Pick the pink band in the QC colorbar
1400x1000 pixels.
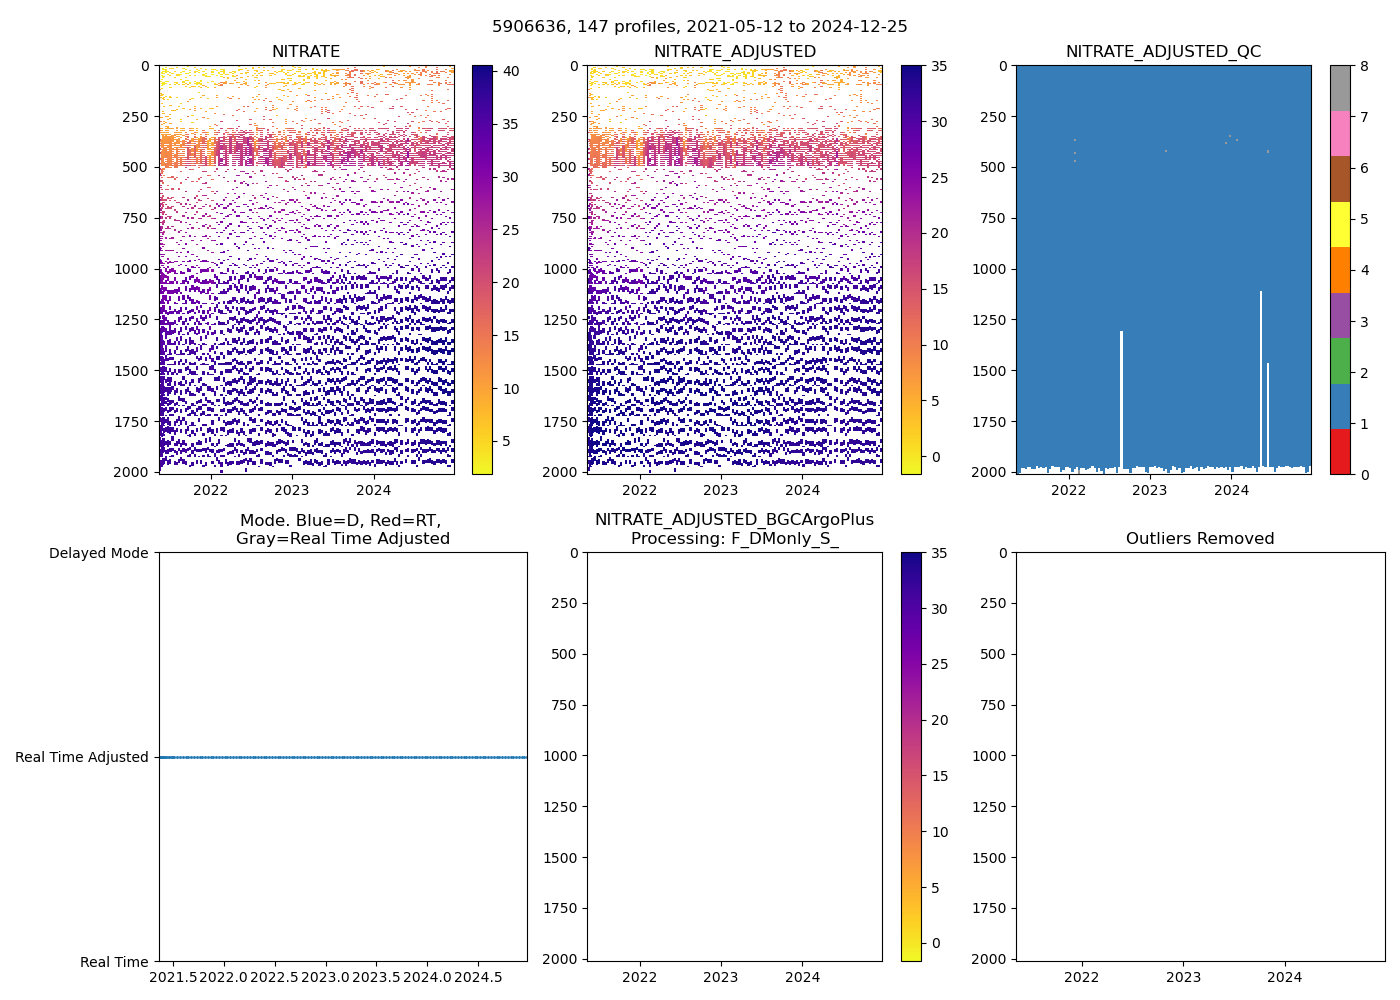(x=1340, y=133)
